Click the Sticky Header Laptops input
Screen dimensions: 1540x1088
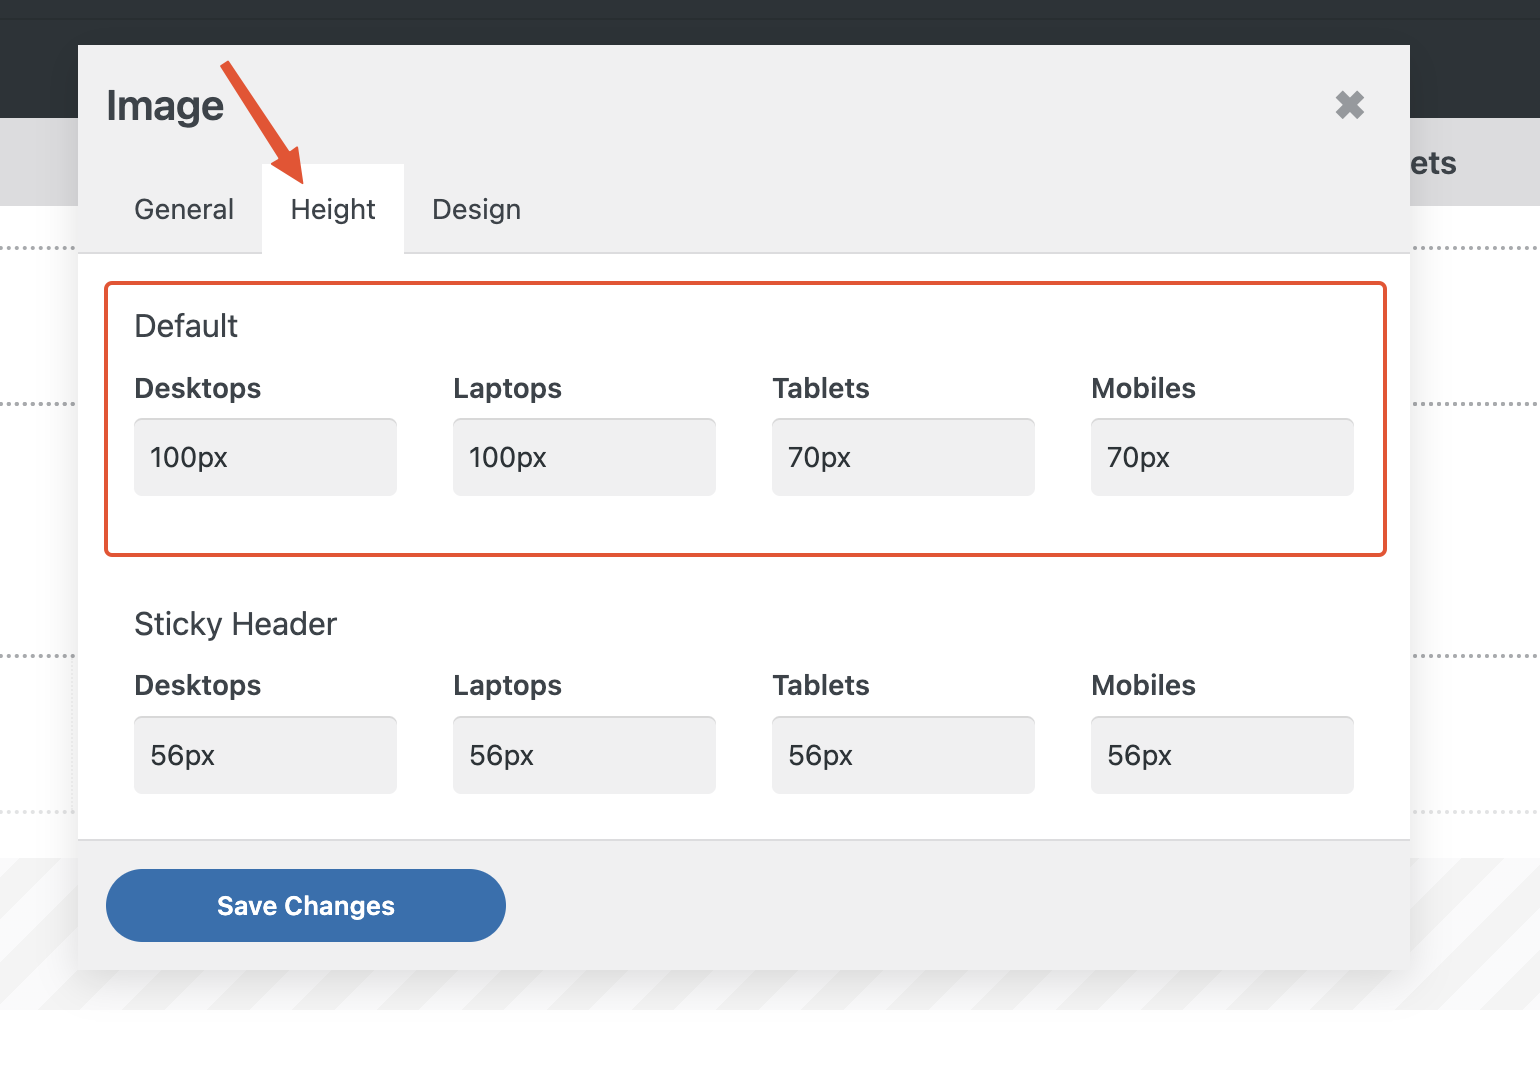(x=584, y=755)
